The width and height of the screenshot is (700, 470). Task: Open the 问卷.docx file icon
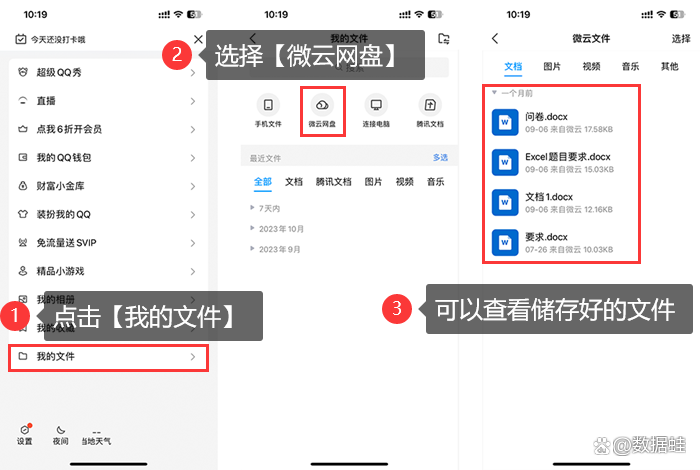click(504, 122)
